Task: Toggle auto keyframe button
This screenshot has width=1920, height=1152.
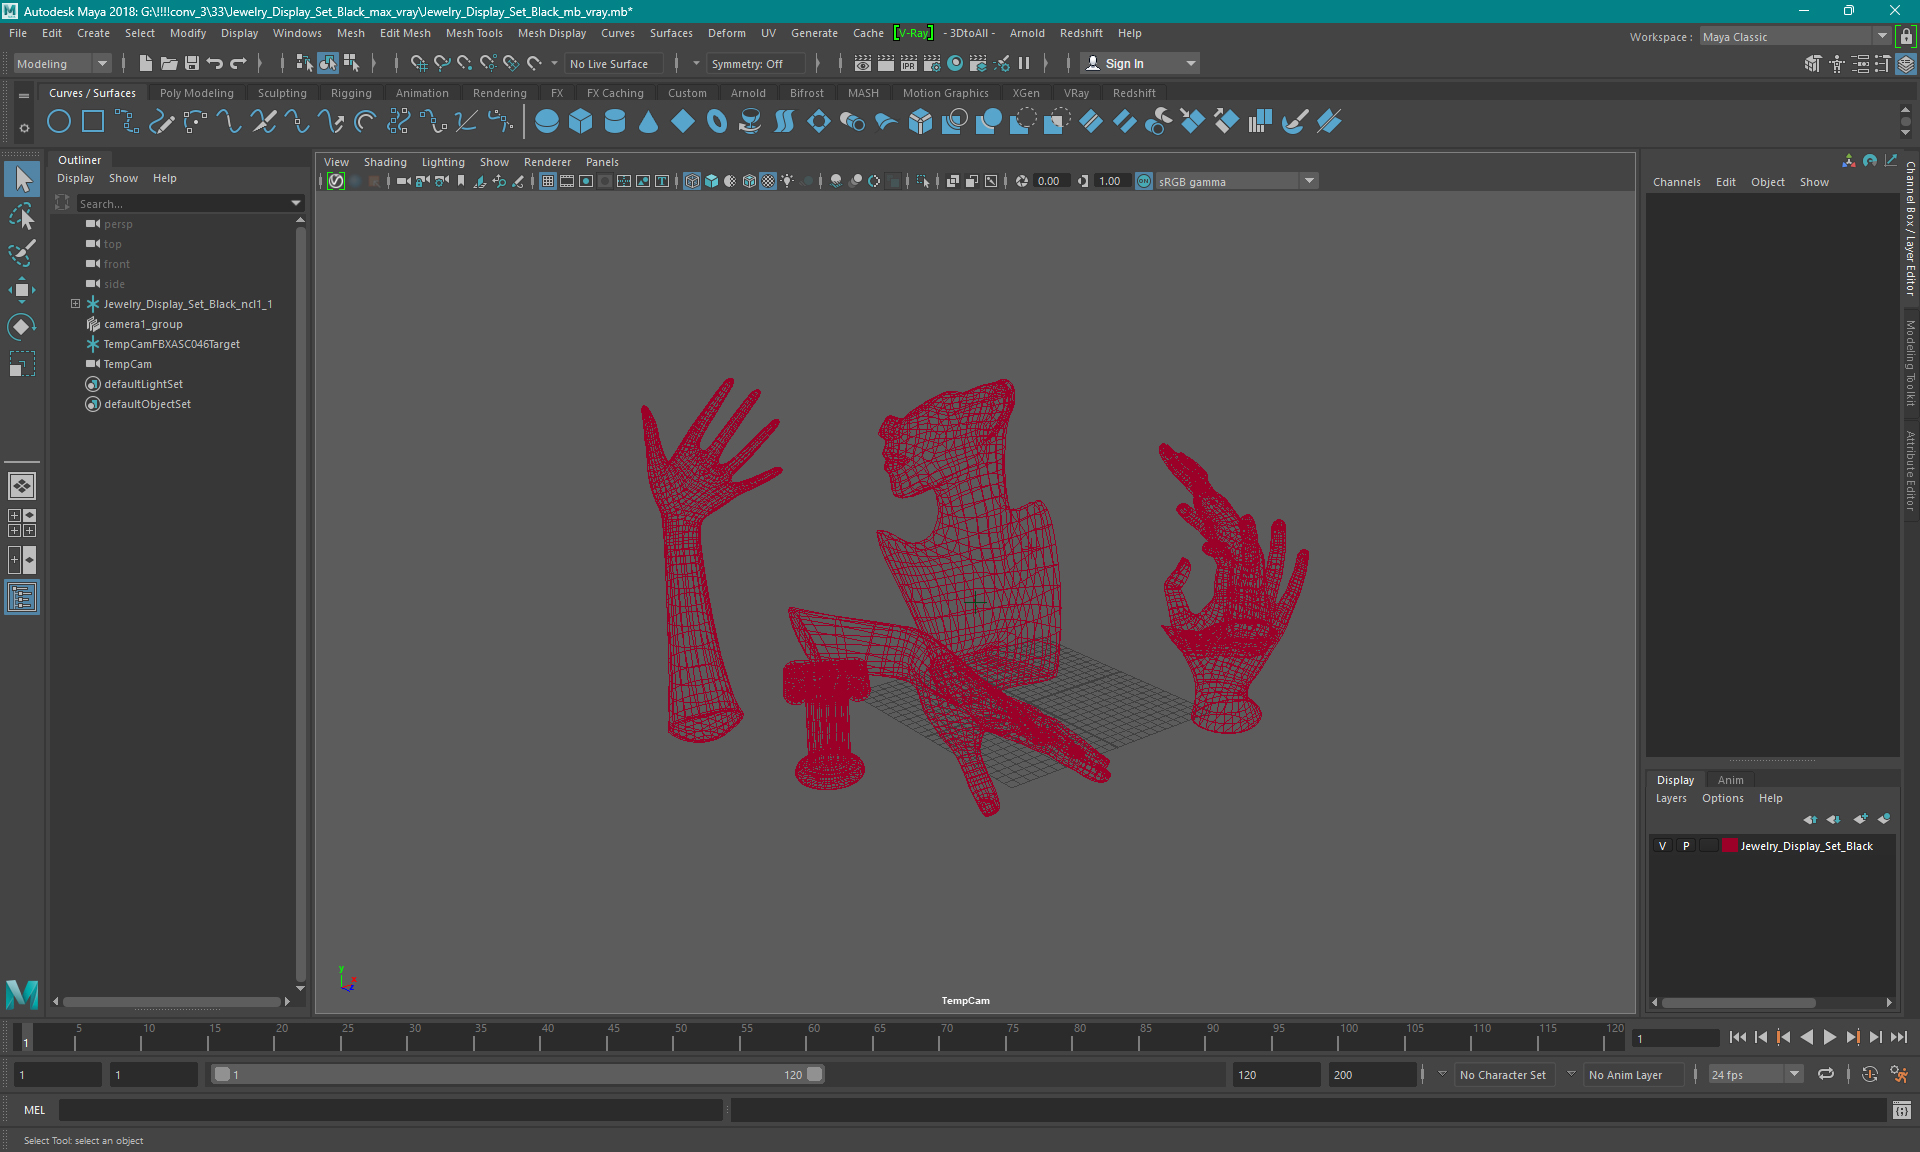Action: tap(1869, 1074)
